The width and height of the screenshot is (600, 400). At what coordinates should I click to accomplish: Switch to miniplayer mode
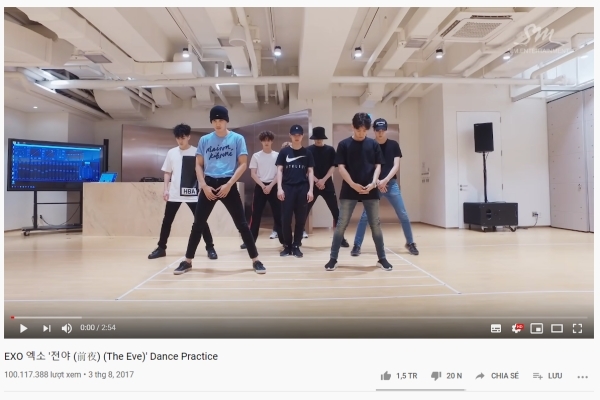point(536,328)
